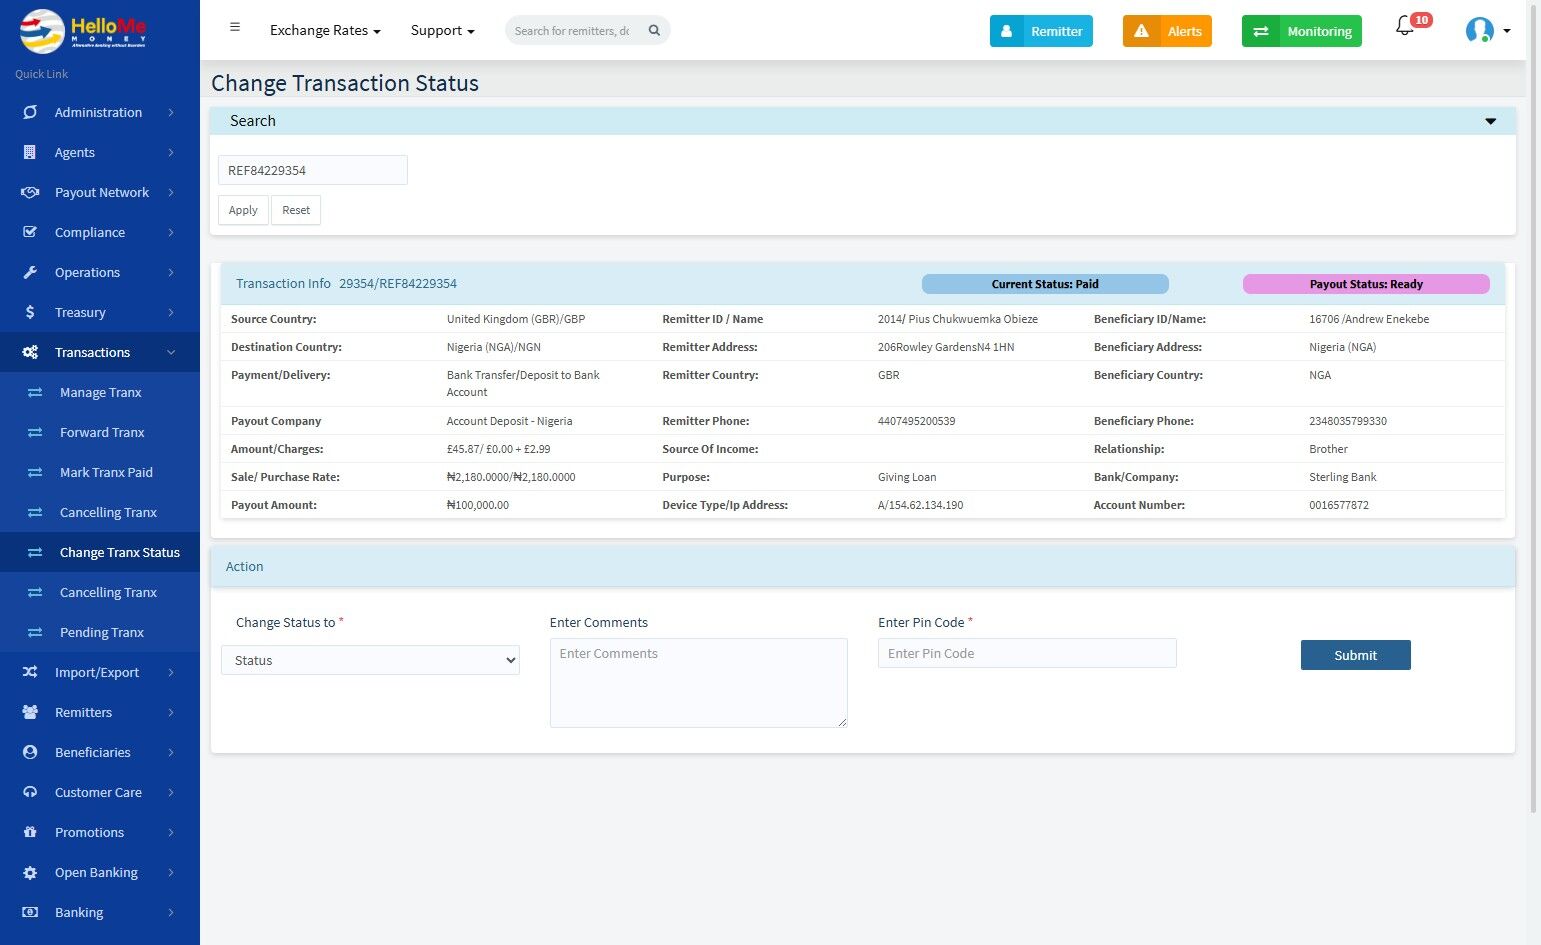The height and width of the screenshot is (945, 1541).
Task: Open the Change Status to dropdown
Action: pos(370,660)
